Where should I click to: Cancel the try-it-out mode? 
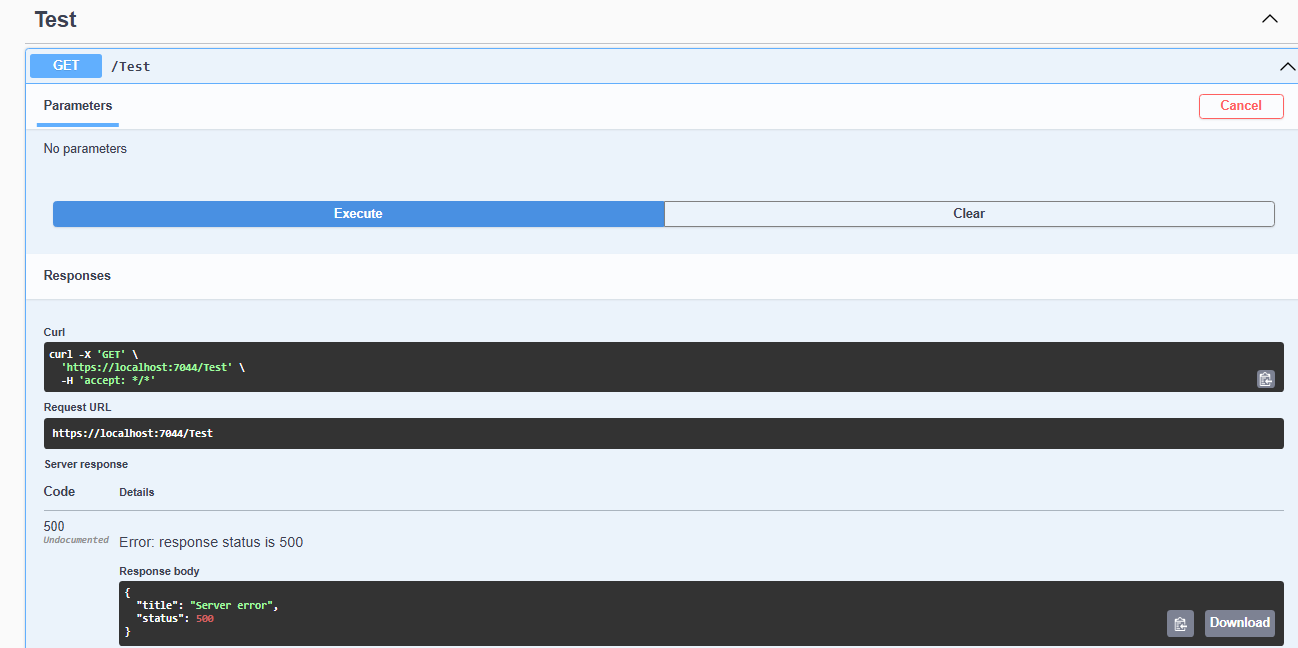pyautogui.click(x=1241, y=106)
